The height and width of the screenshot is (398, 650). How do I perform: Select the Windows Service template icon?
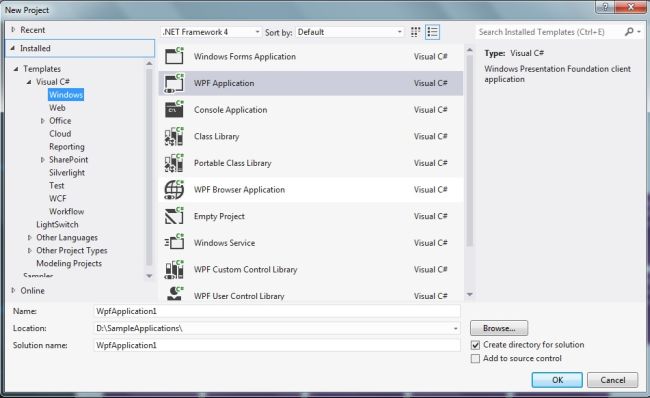tap(174, 243)
